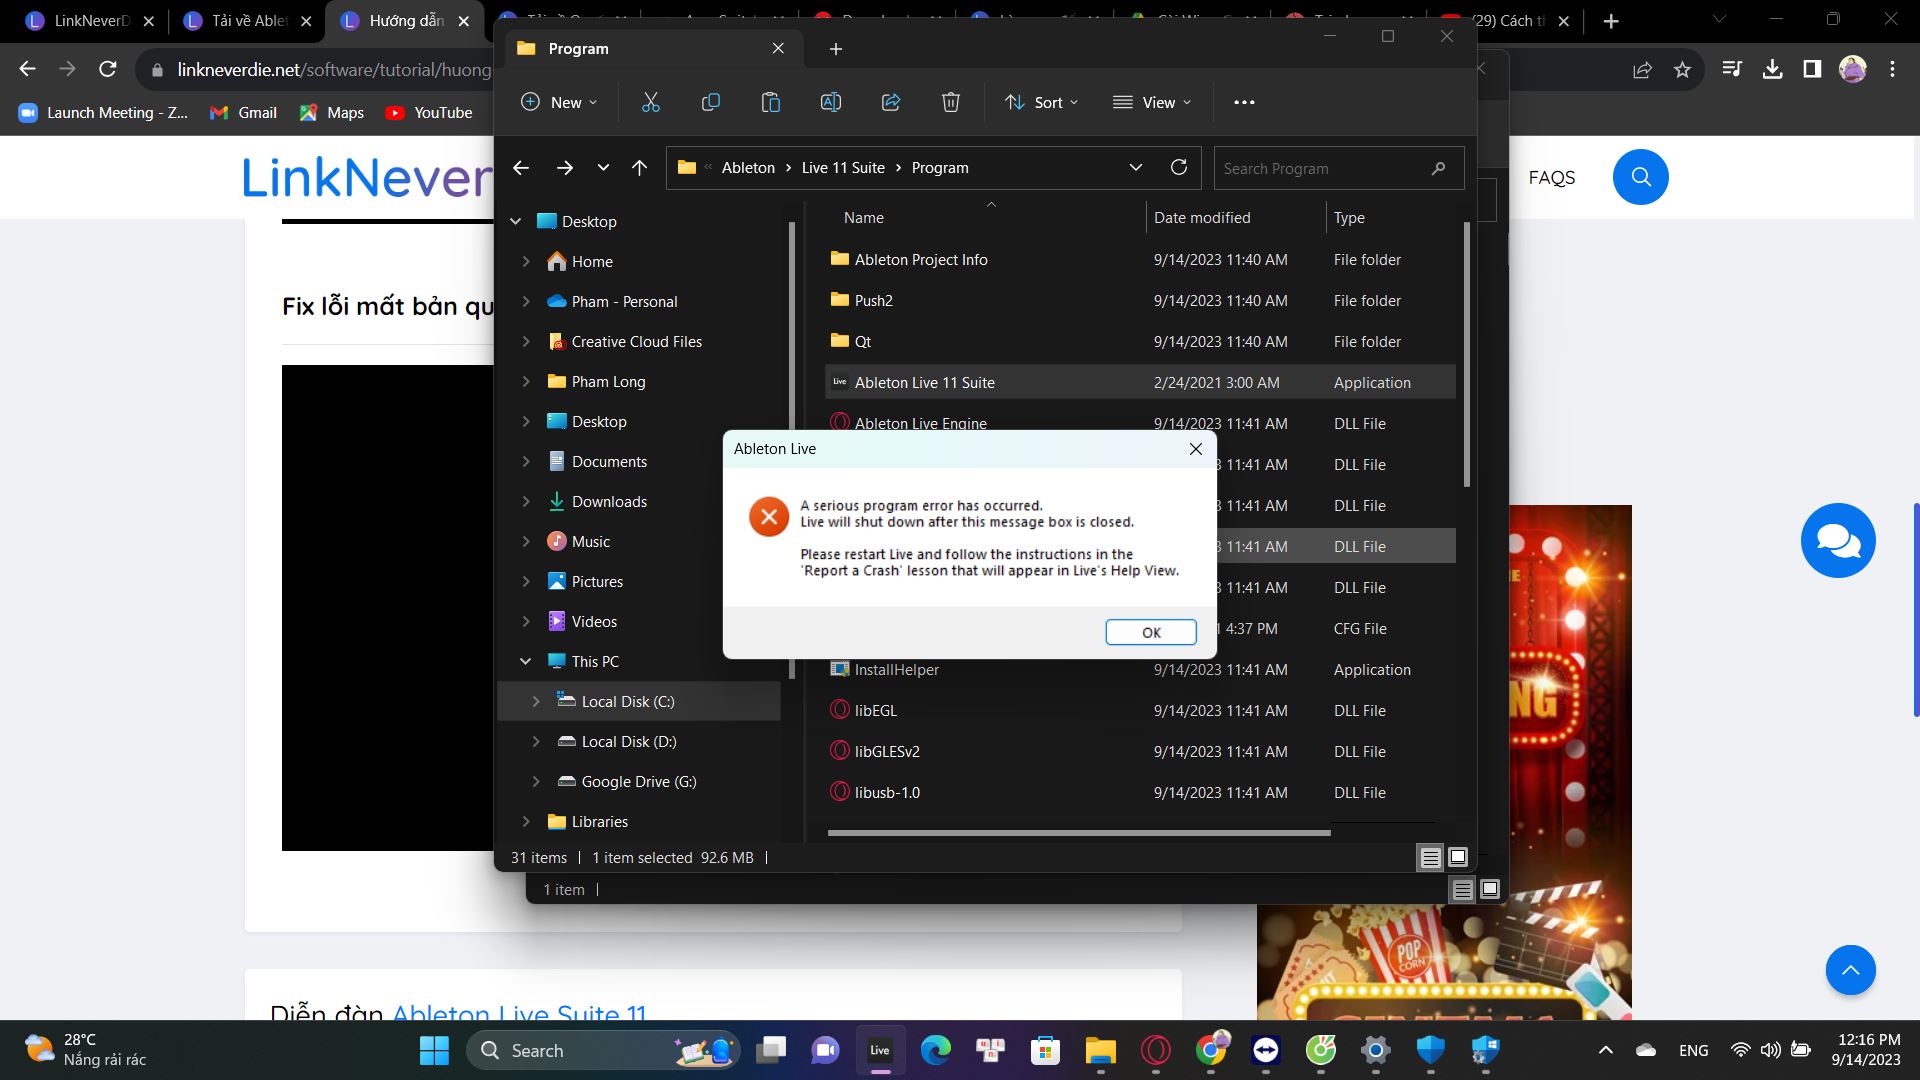1920x1080 pixels.
Task: Close the Ableton Live error dialog with X
Action: pos(1195,449)
